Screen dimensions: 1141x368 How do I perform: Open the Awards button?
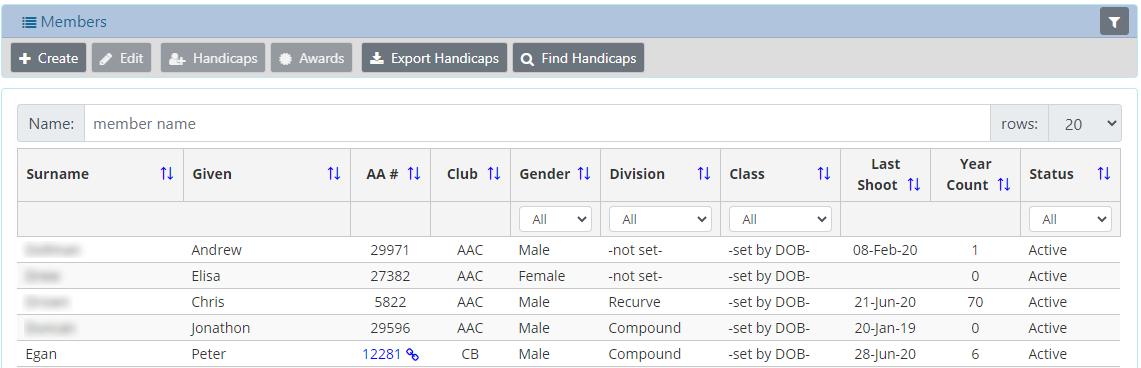[x=311, y=58]
